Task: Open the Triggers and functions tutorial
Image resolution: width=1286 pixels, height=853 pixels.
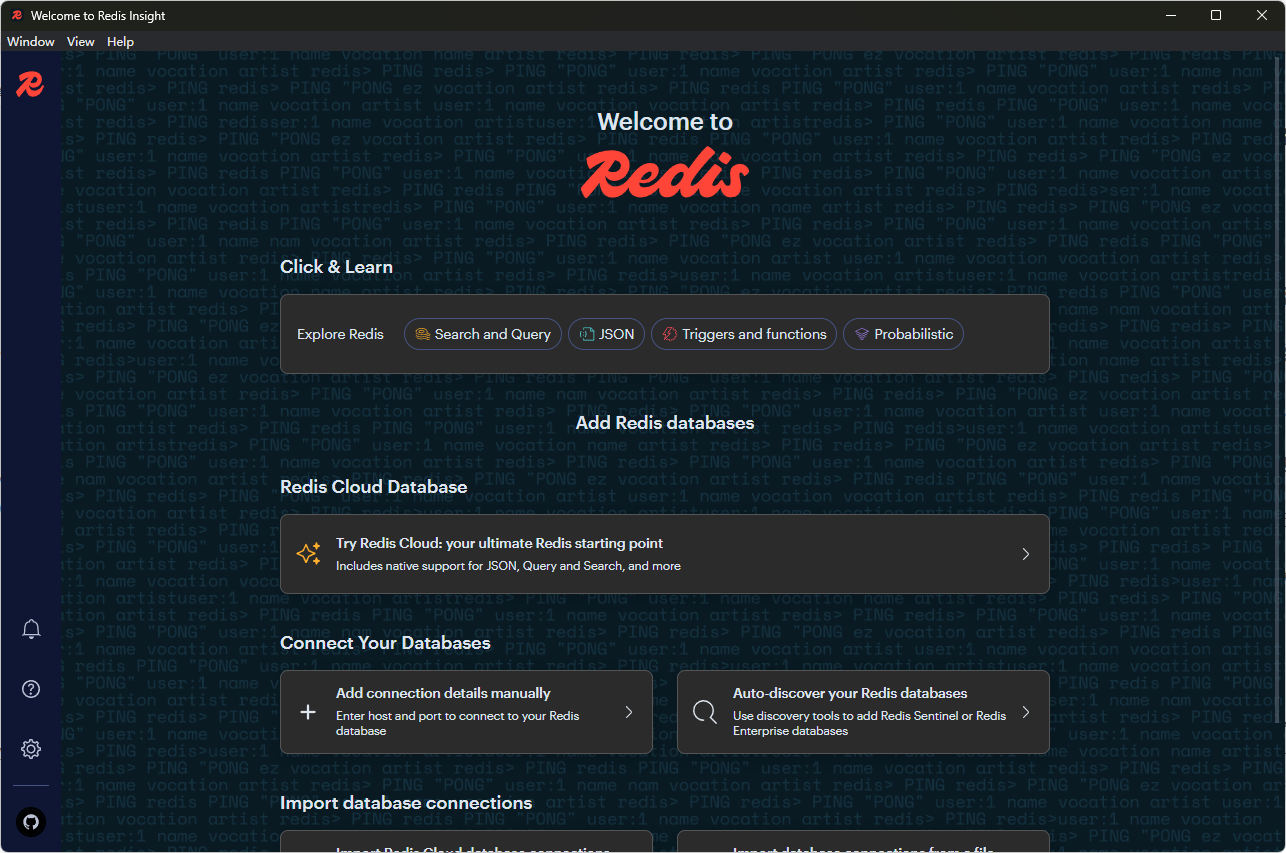Action: pyautogui.click(x=745, y=334)
